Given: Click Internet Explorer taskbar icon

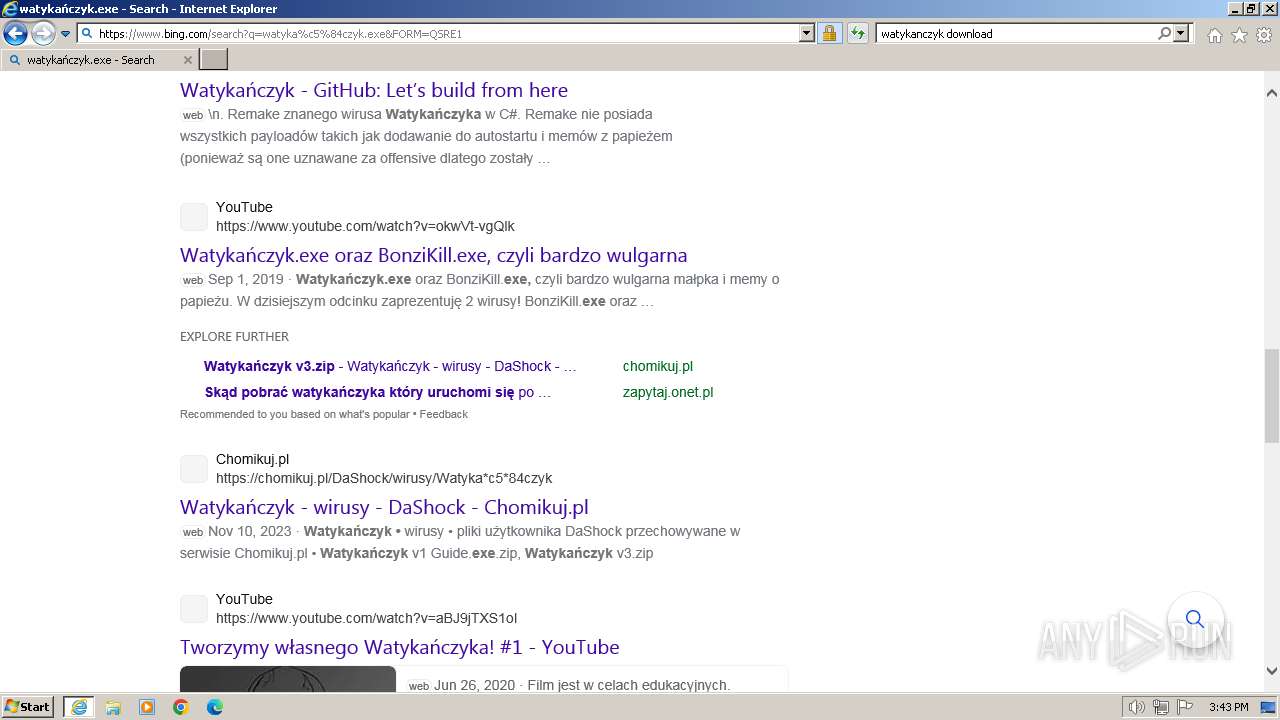Looking at the screenshot, I should tap(78, 707).
